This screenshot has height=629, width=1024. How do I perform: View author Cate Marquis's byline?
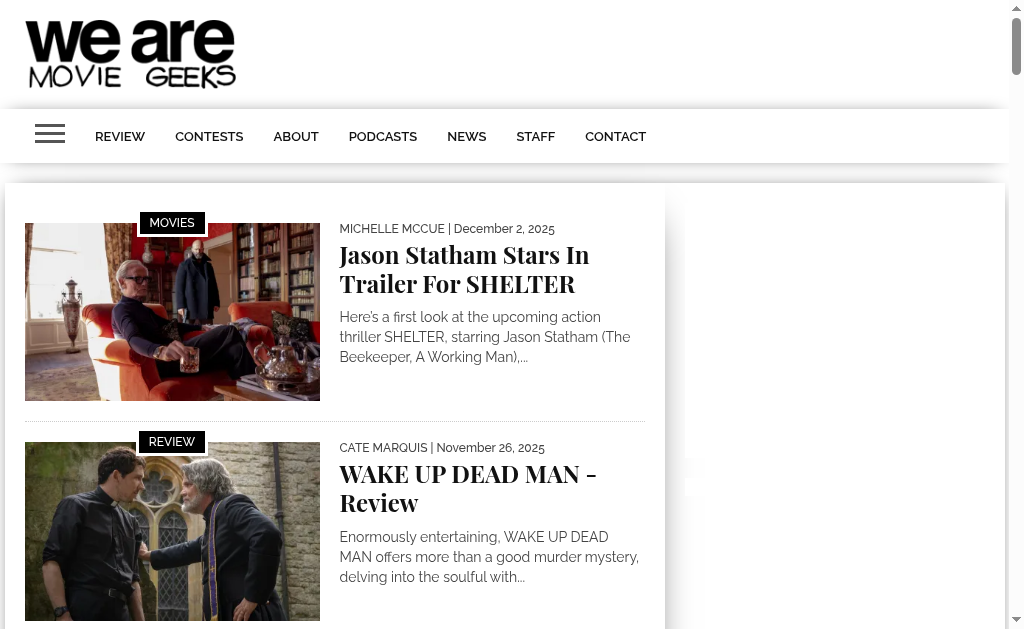[x=383, y=448]
